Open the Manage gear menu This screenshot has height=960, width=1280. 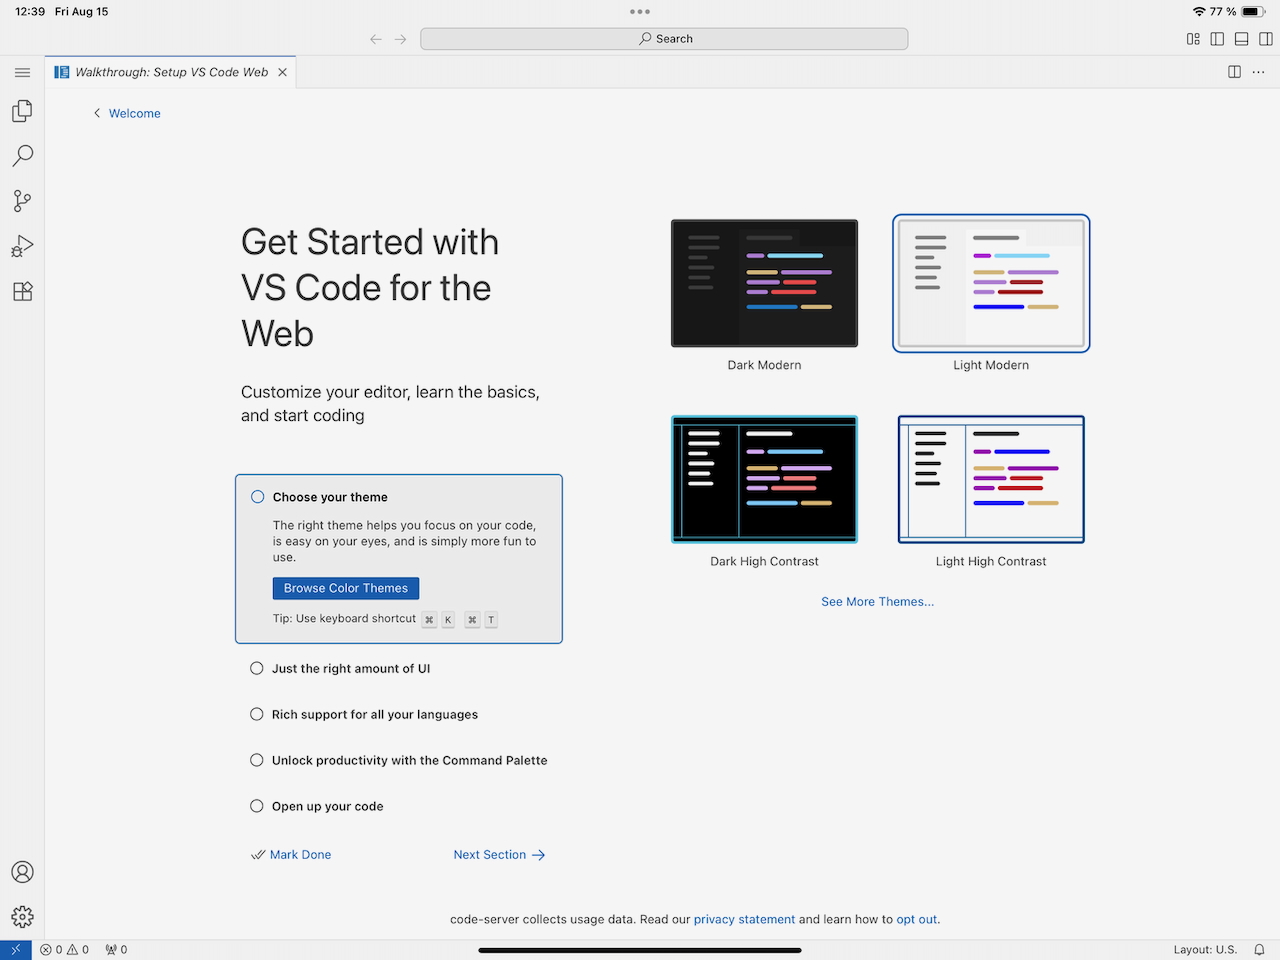[x=22, y=916]
